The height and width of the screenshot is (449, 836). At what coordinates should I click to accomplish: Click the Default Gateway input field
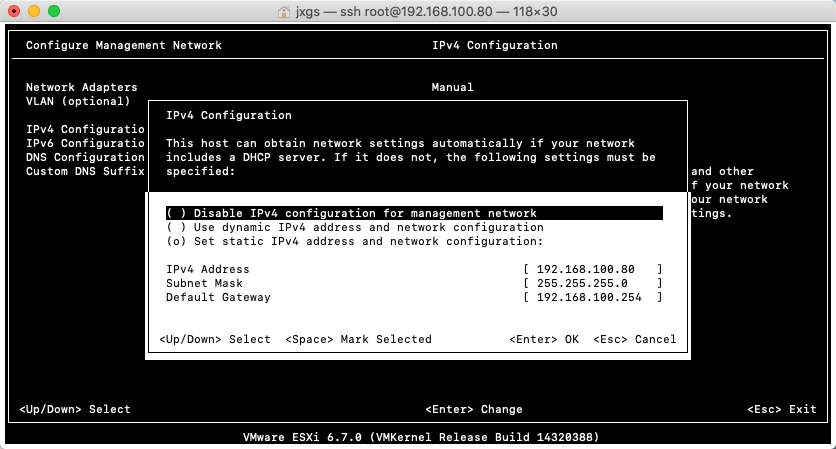(592, 297)
